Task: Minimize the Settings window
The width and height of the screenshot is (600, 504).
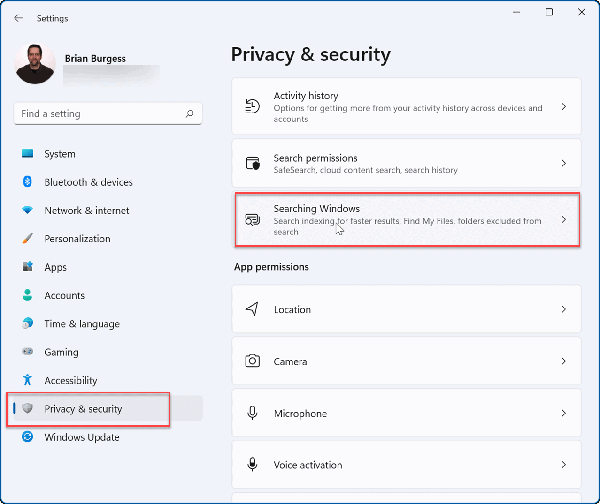Action: 516,12
